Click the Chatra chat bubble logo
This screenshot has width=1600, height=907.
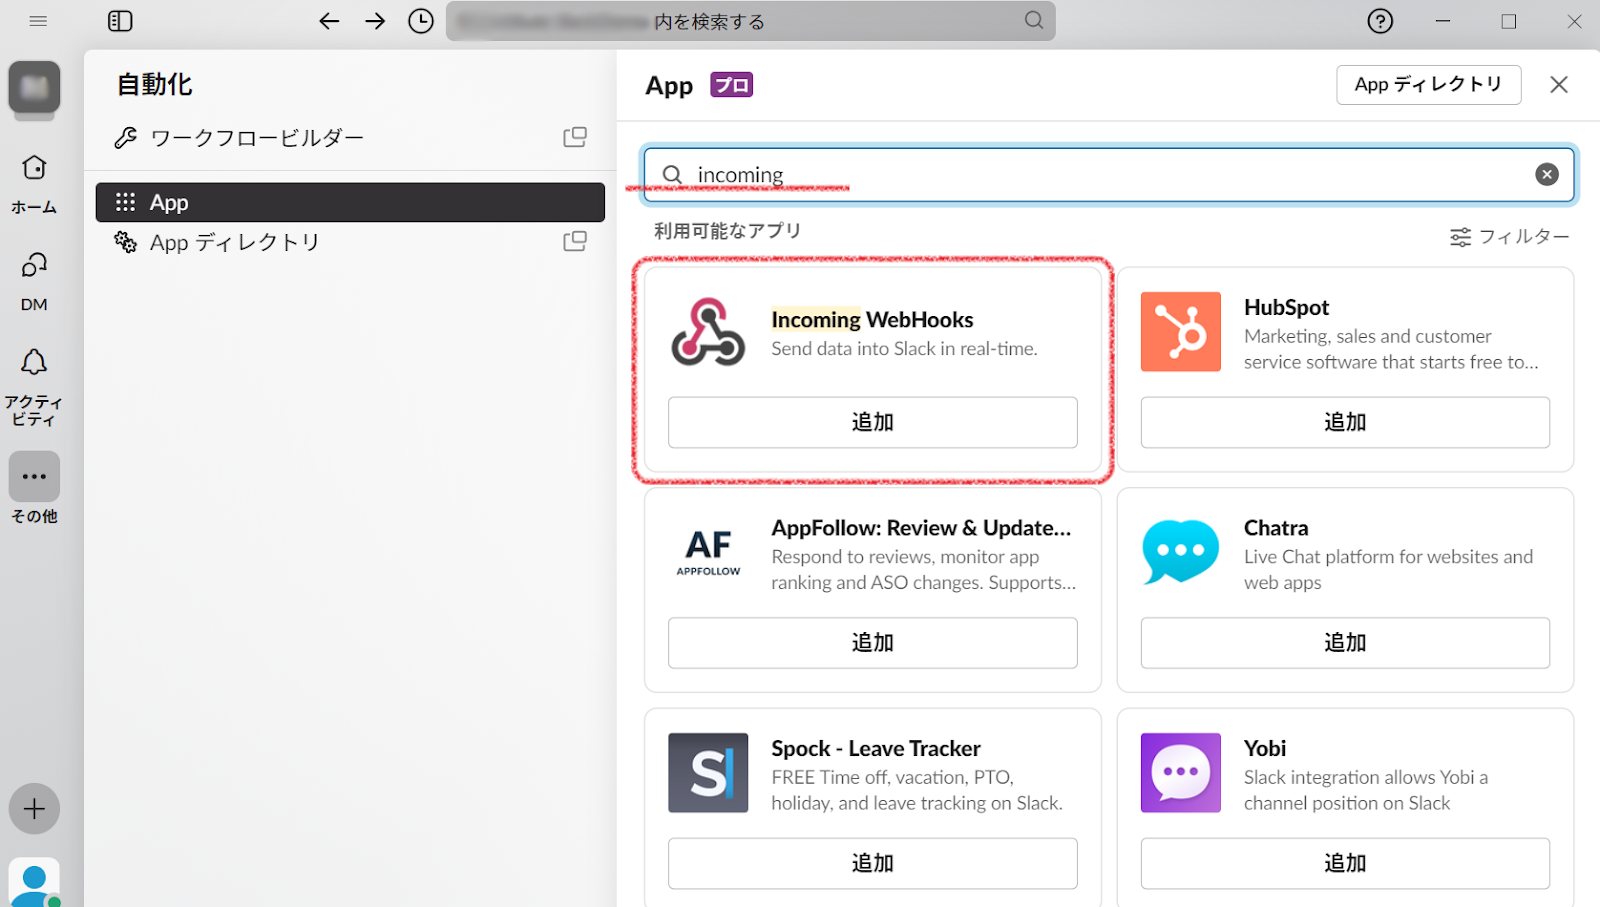coord(1181,552)
